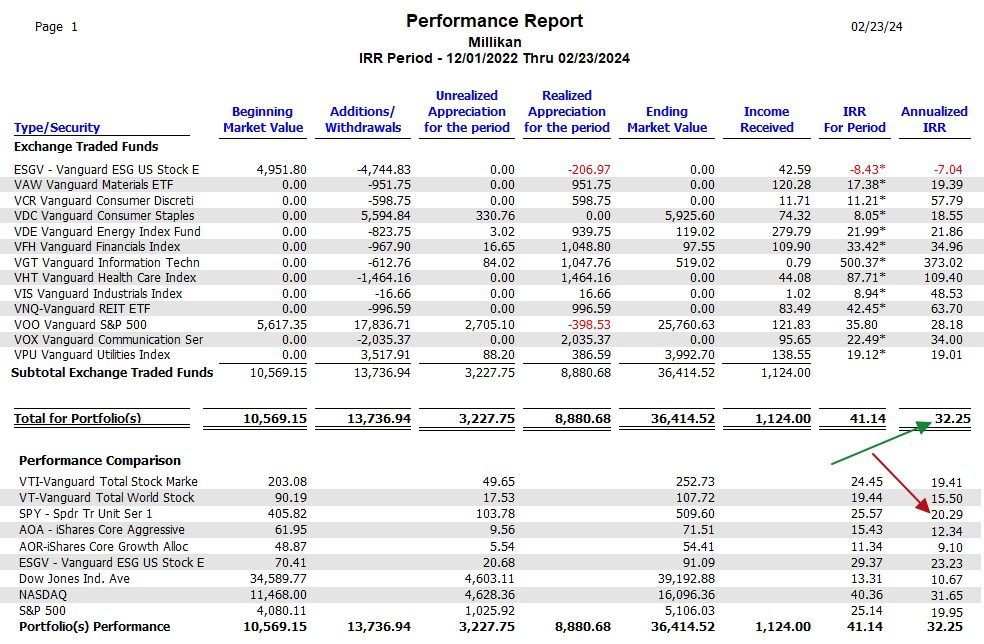Image resolution: width=984 pixels, height=644 pixels.
Task: Click the VGT annualized IRR 373.02
Action: (943, 262)
